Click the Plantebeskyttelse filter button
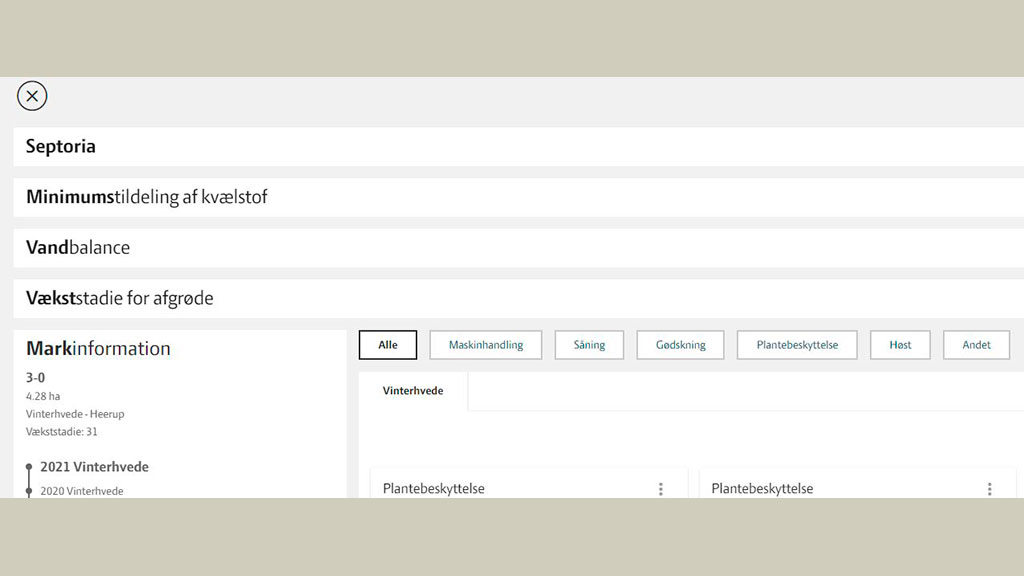 [x=797, y=345]
